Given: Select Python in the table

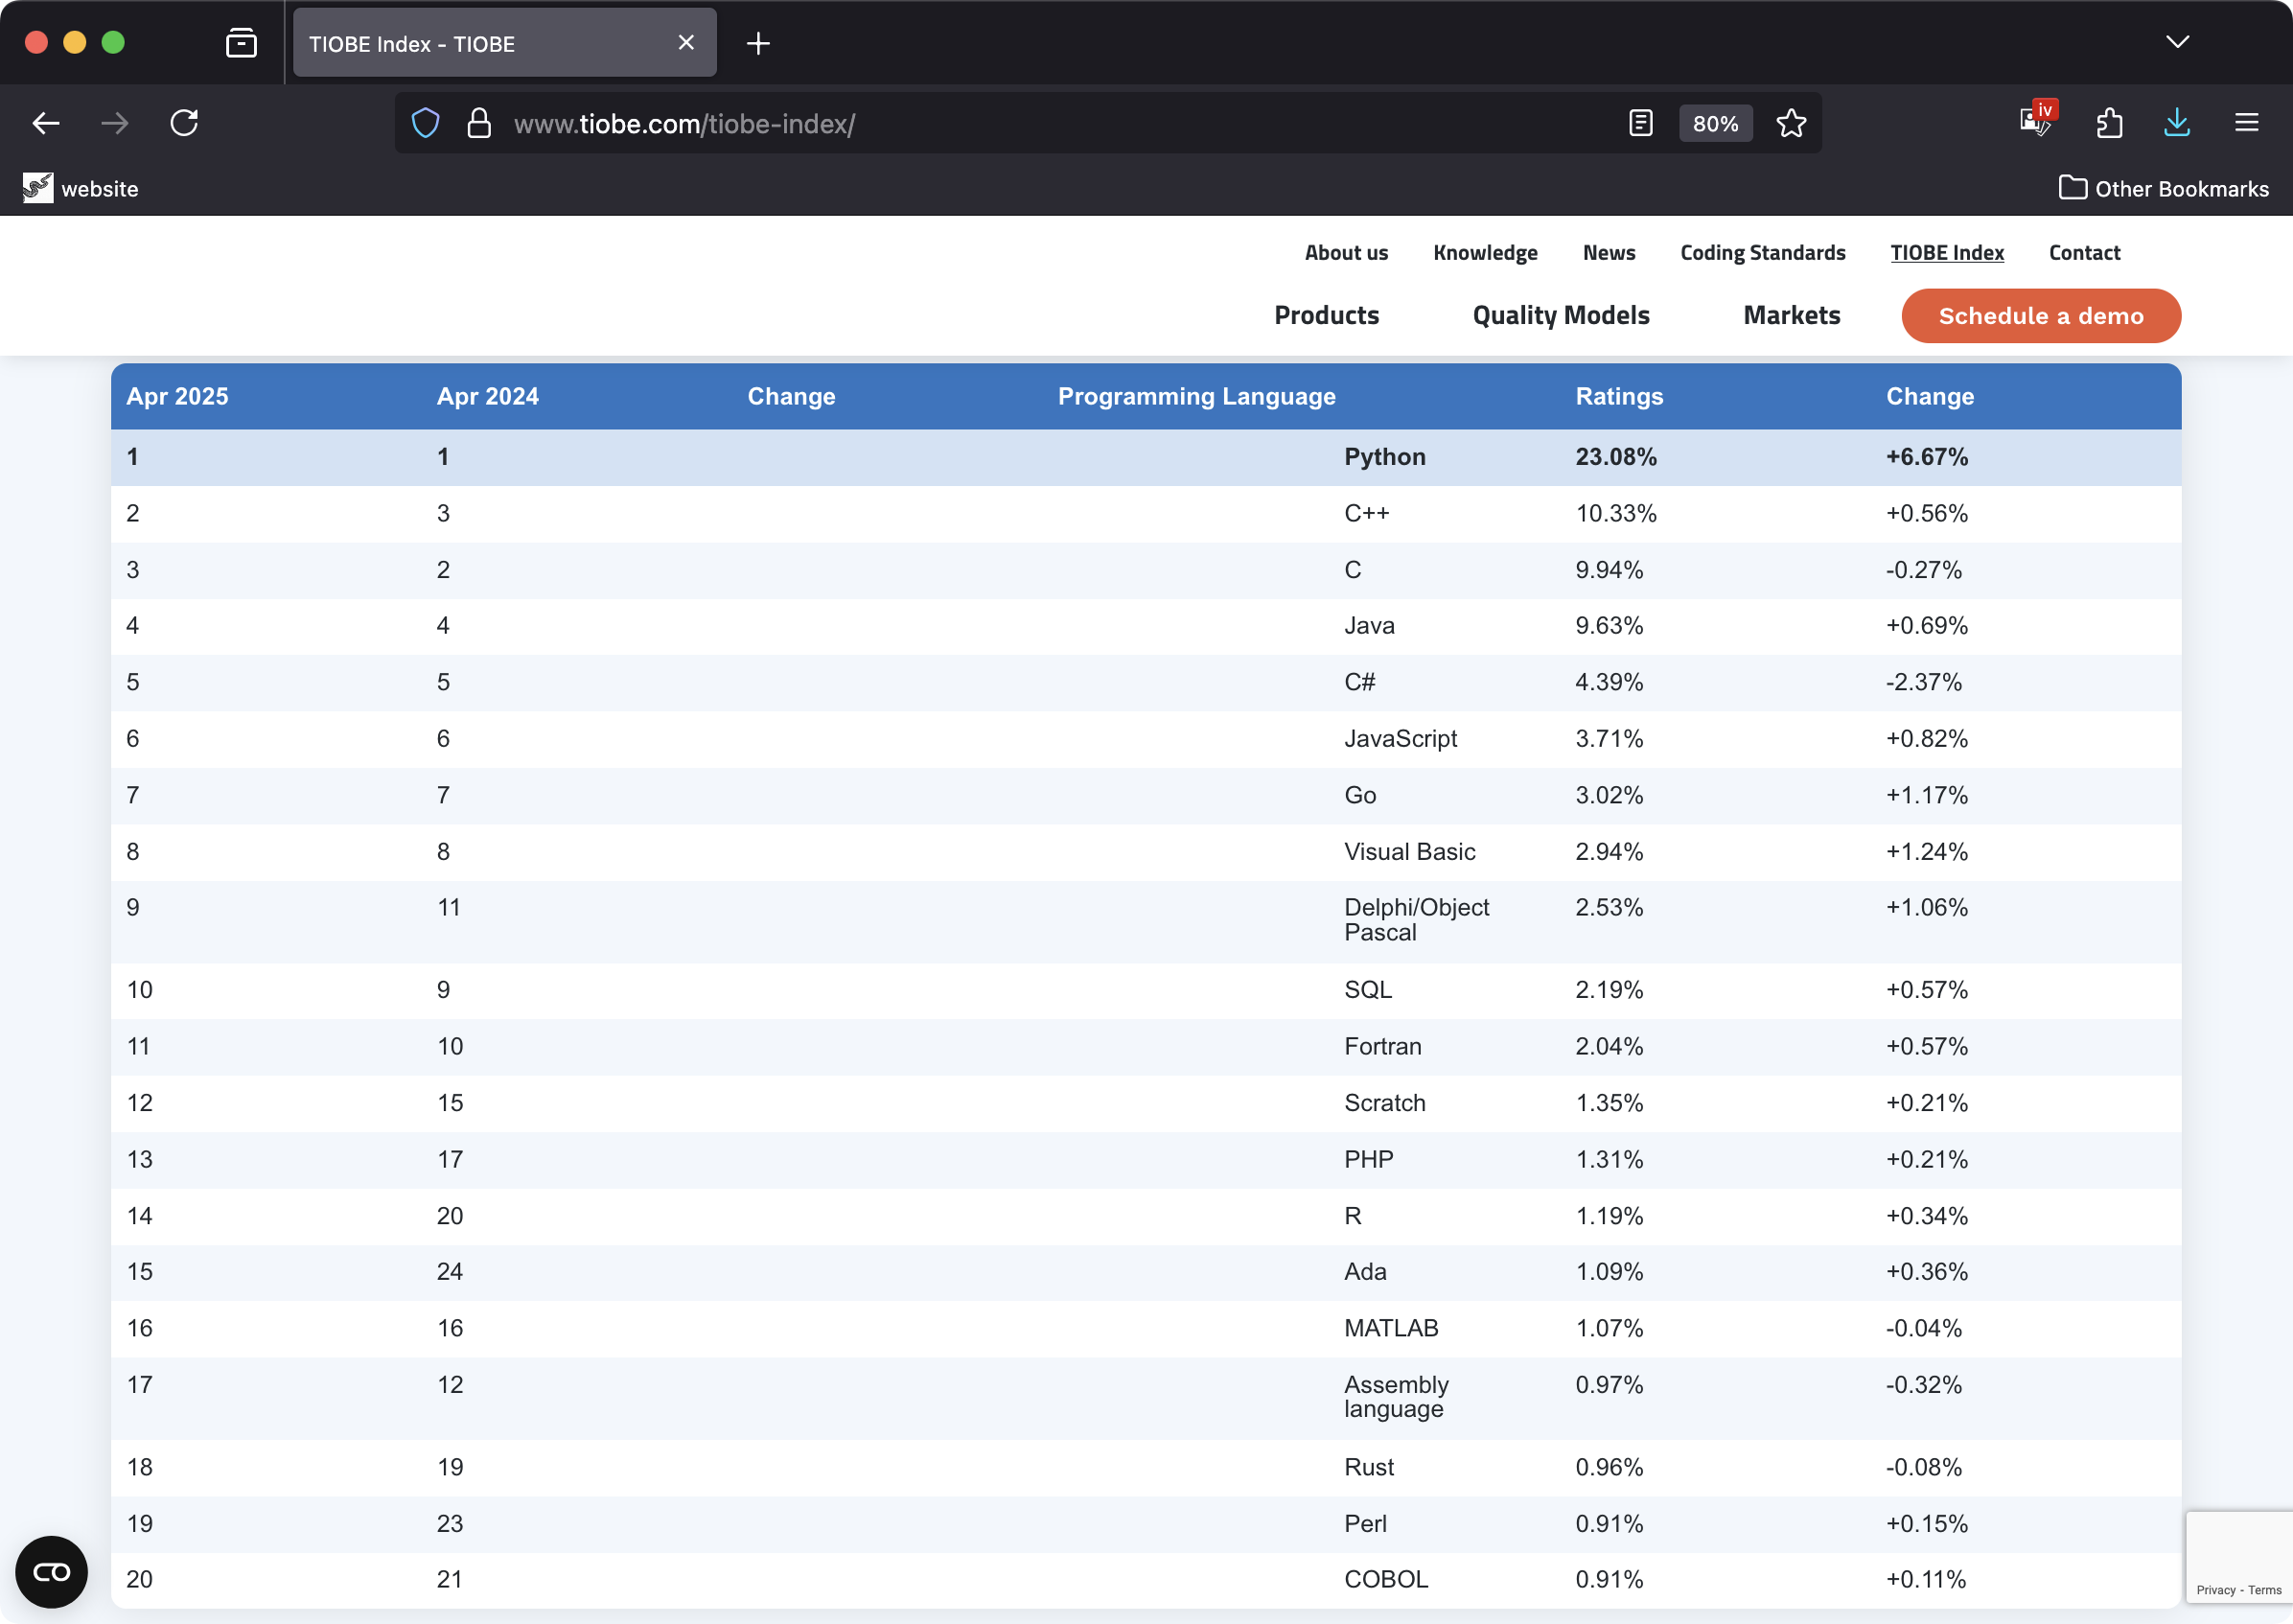Looking at the screenshot, I should click(1384, 457).
